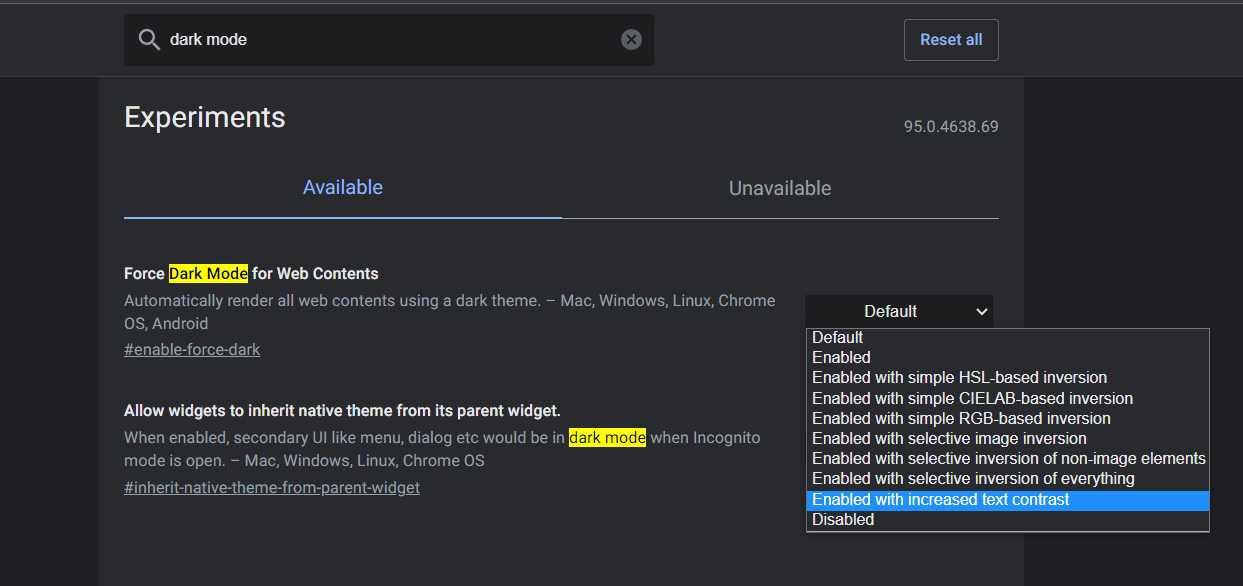This screenshot has width=1243, height=586.
Task: Click the Reset all button
Action: point(950,39)
